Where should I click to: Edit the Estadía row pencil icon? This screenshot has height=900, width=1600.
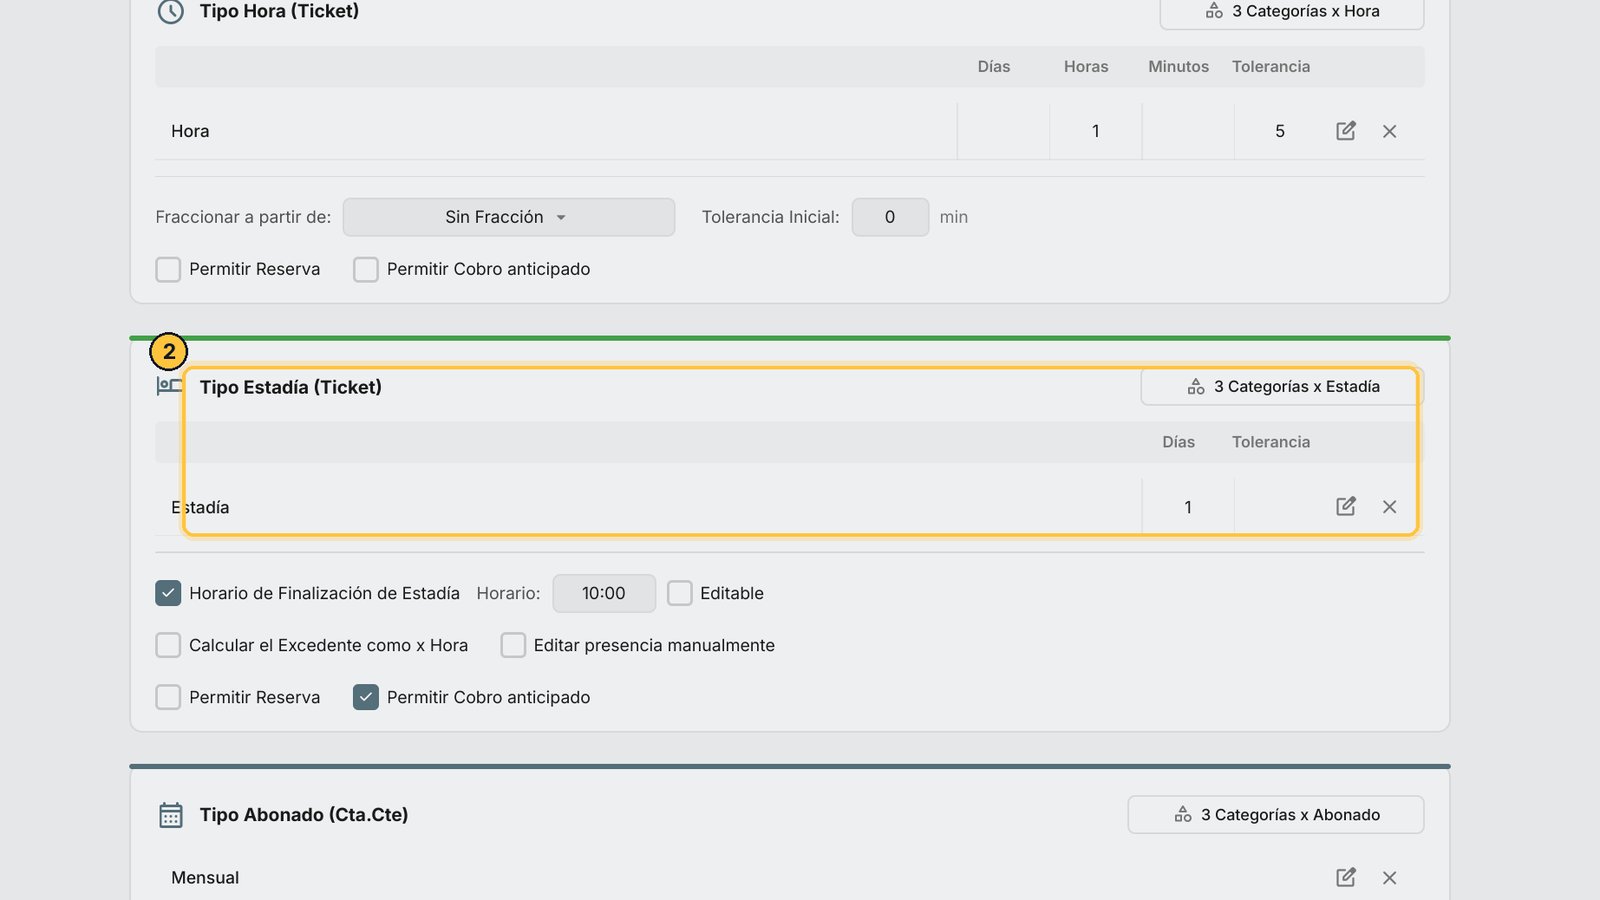[x=1346, y=506]
